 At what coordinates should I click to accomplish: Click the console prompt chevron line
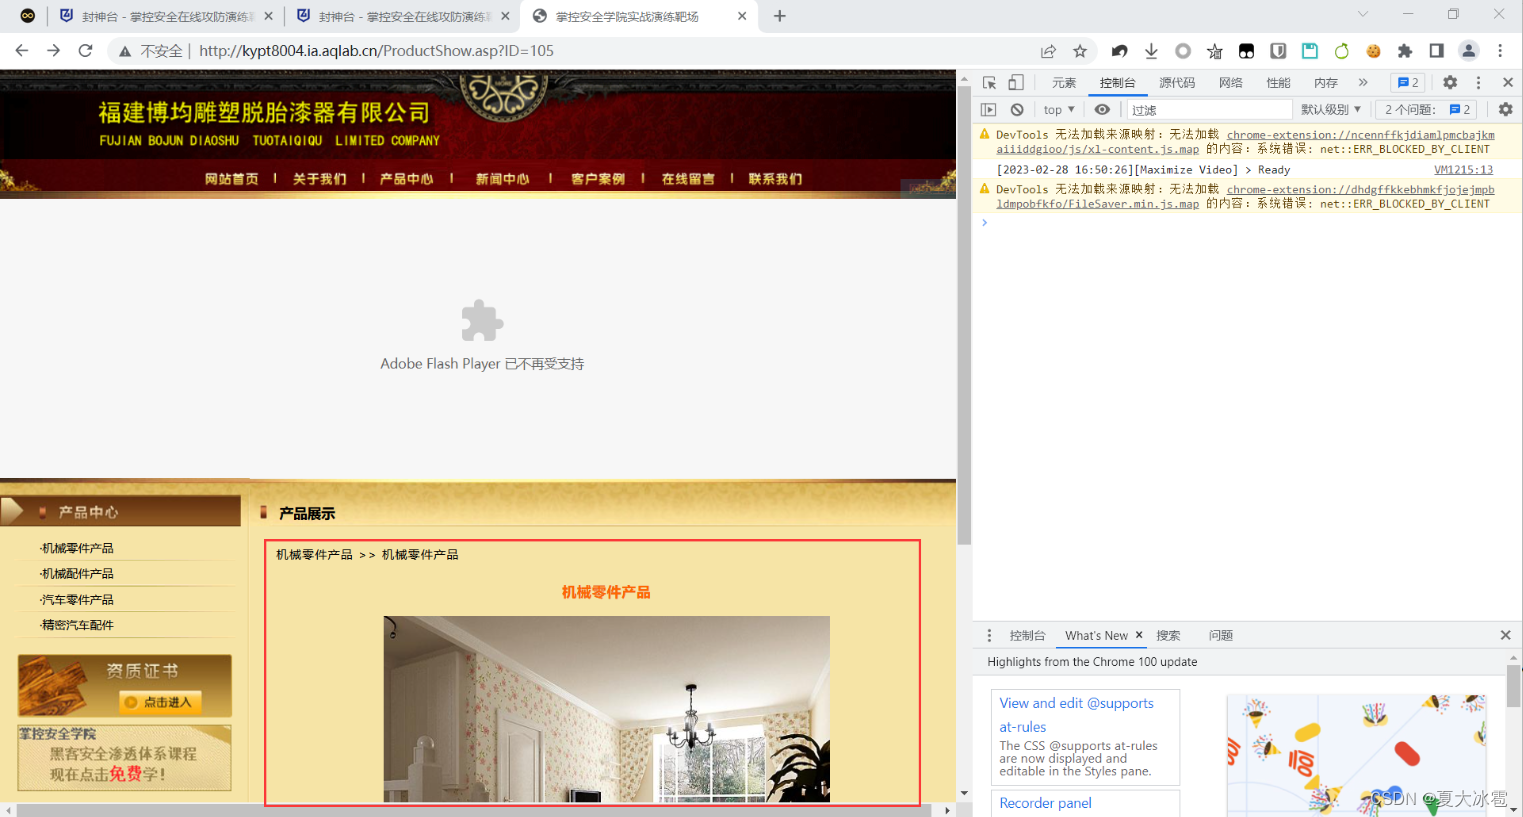click(1247, 223)
